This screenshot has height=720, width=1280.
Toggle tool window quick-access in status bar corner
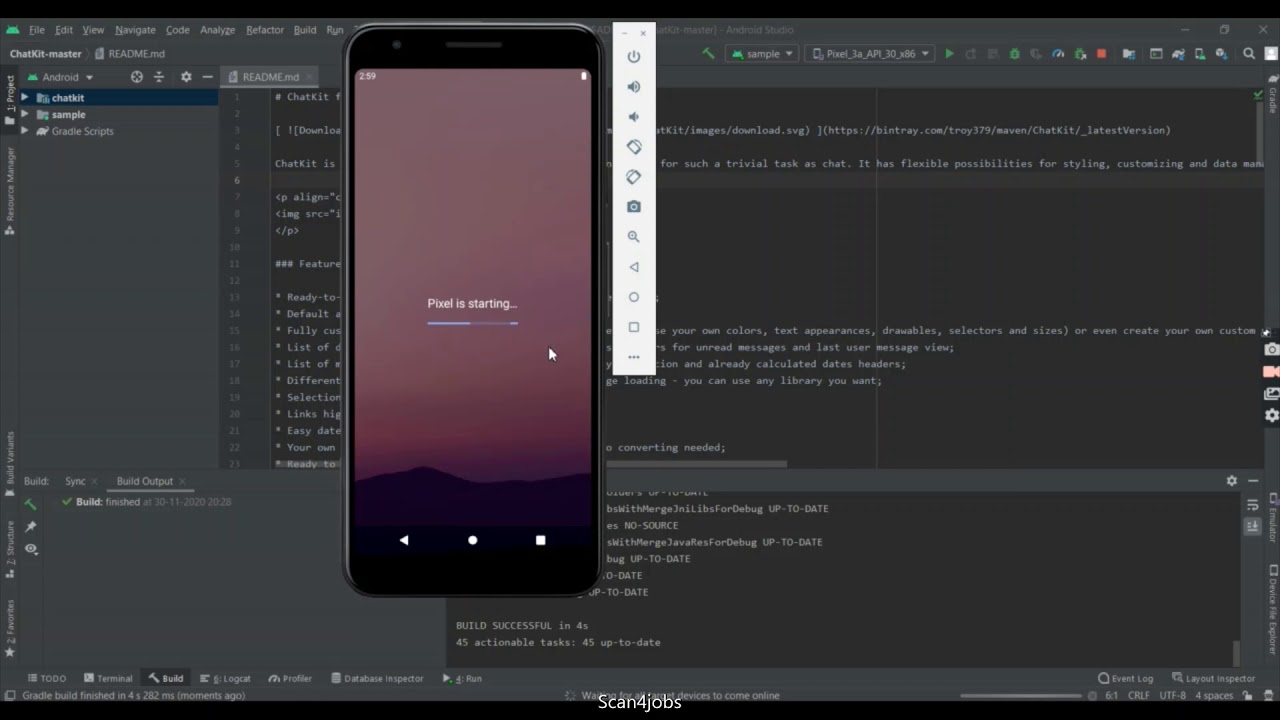(x=10, y=696)
